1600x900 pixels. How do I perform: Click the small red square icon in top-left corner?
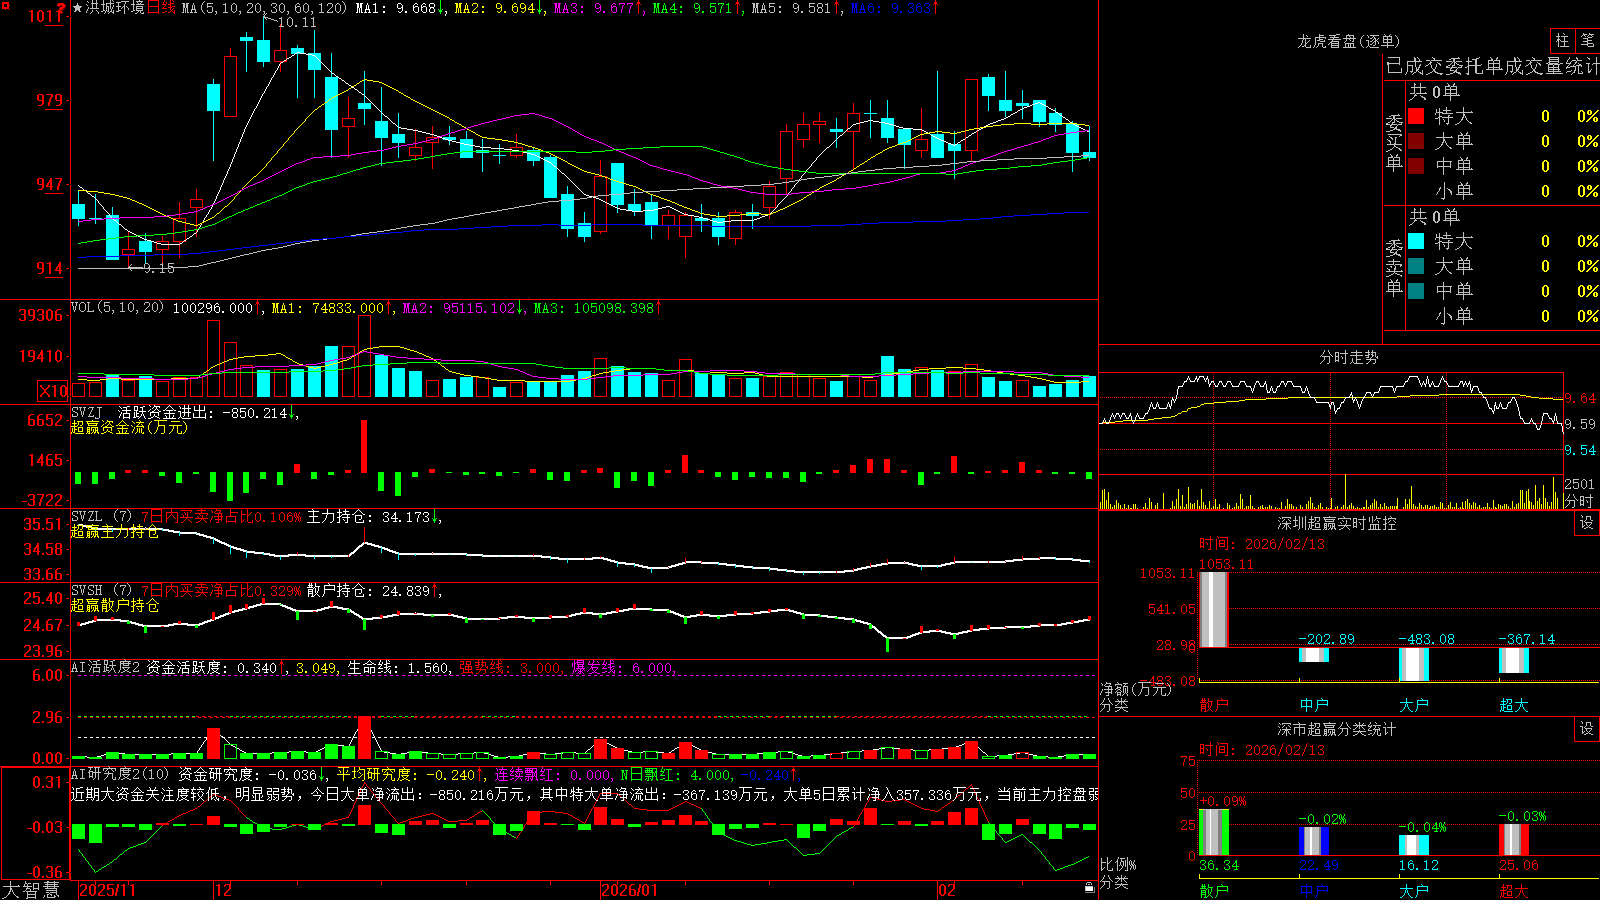coord(4,4)
